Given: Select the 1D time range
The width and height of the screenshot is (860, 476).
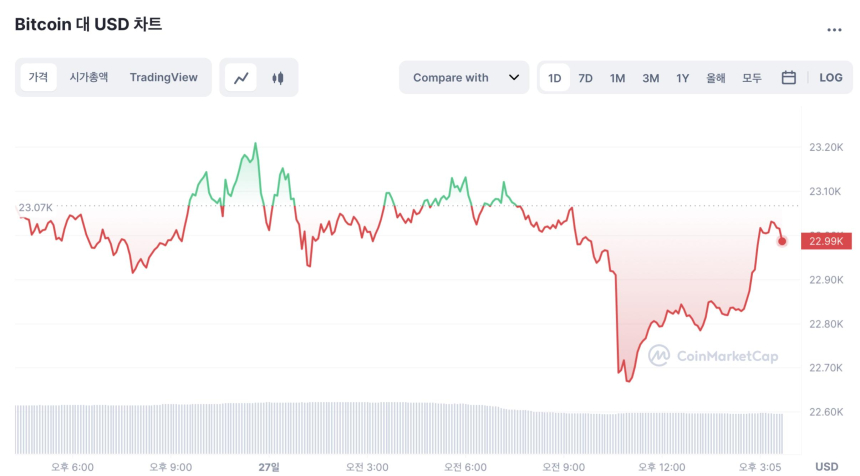Looking at the screenshot, I should [x=554, y=77].
